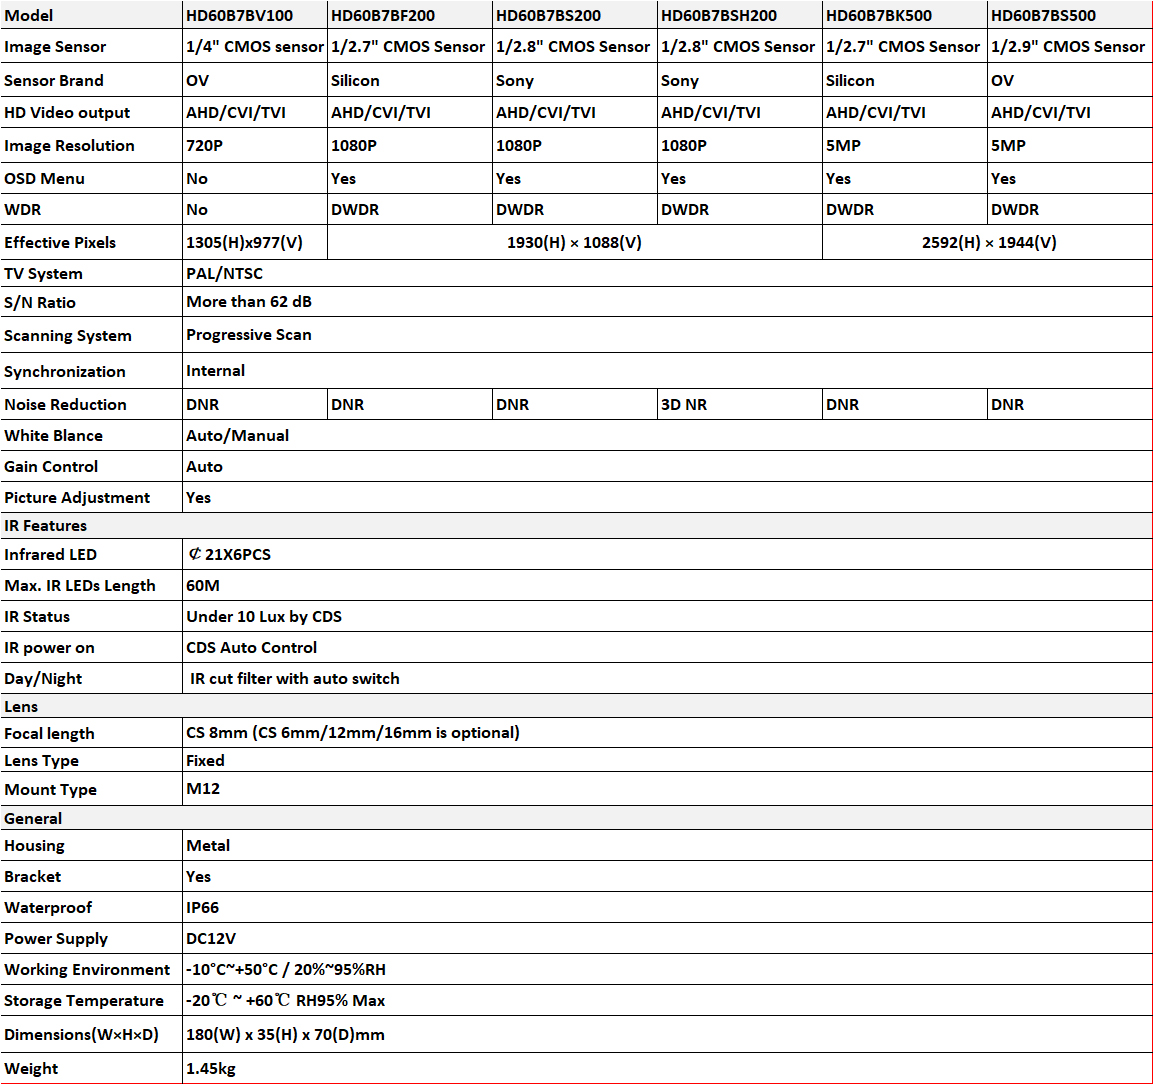
Task: Select the 'Under 10 Lux by CDS' text
Action: 264,616
